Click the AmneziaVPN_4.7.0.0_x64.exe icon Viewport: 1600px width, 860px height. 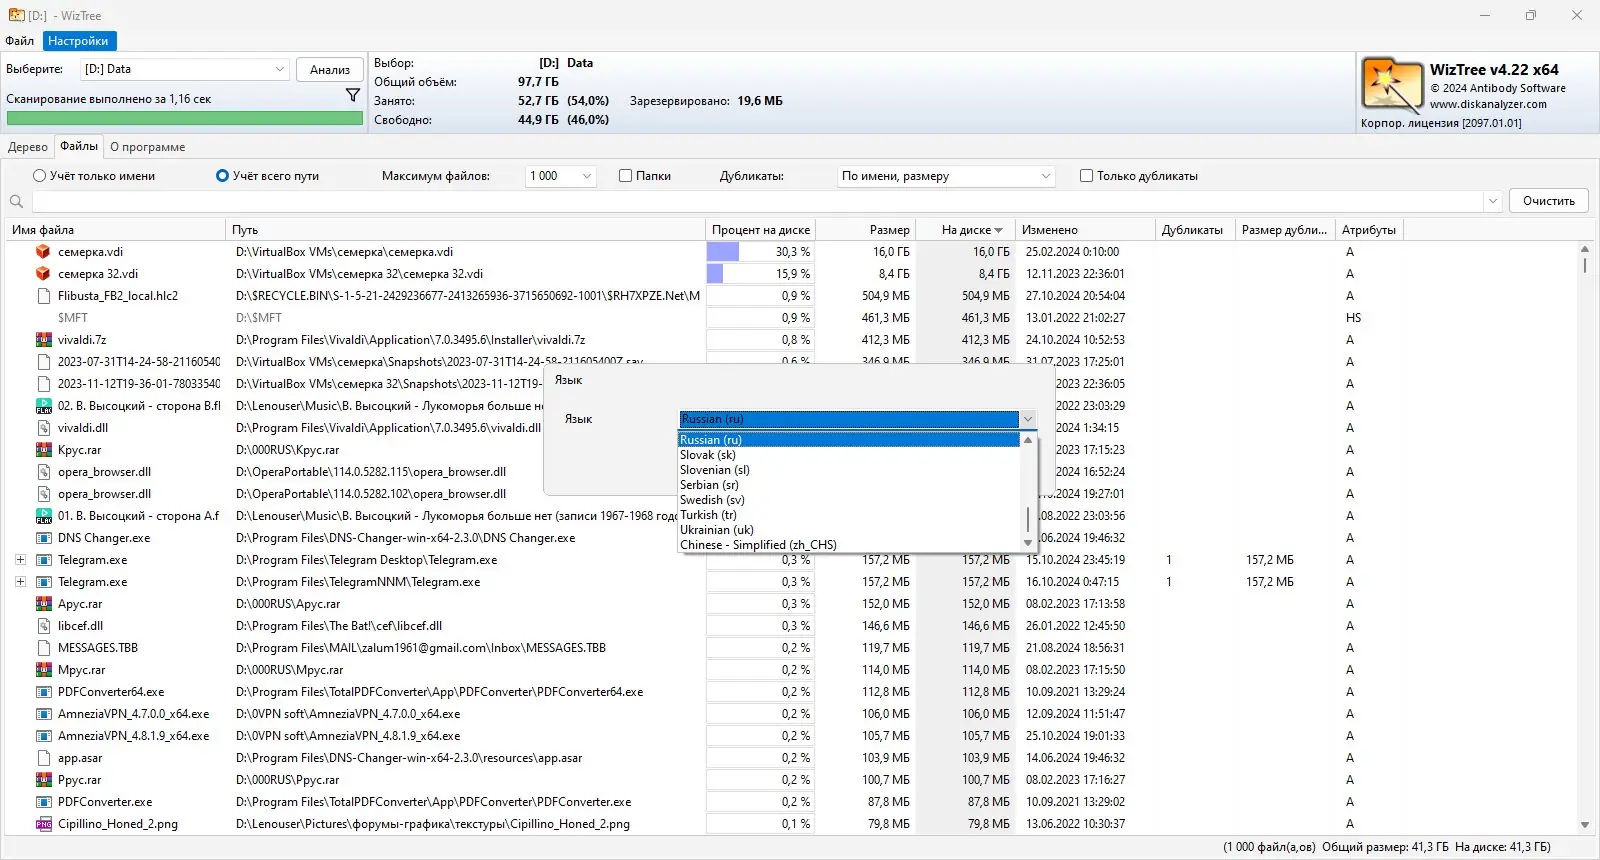(x=43, y=714)
